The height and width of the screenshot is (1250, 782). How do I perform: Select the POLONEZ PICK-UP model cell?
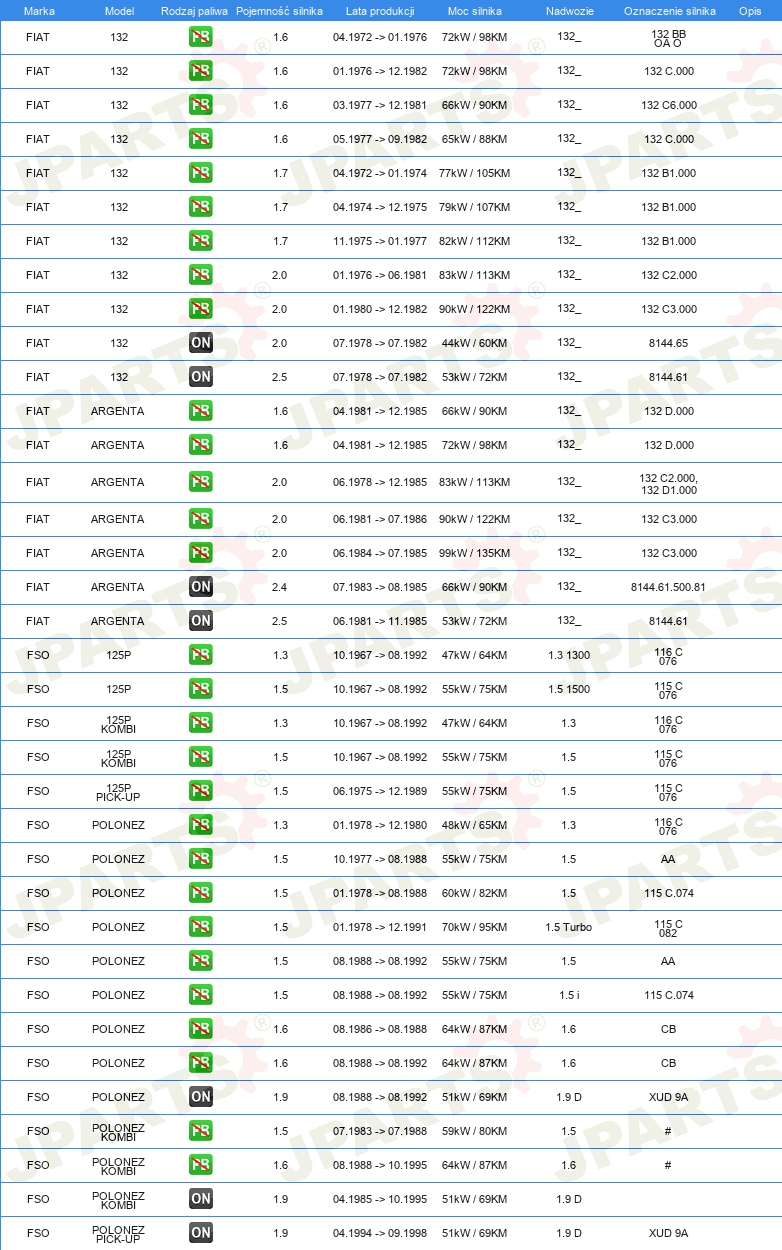coord(118,1233)
